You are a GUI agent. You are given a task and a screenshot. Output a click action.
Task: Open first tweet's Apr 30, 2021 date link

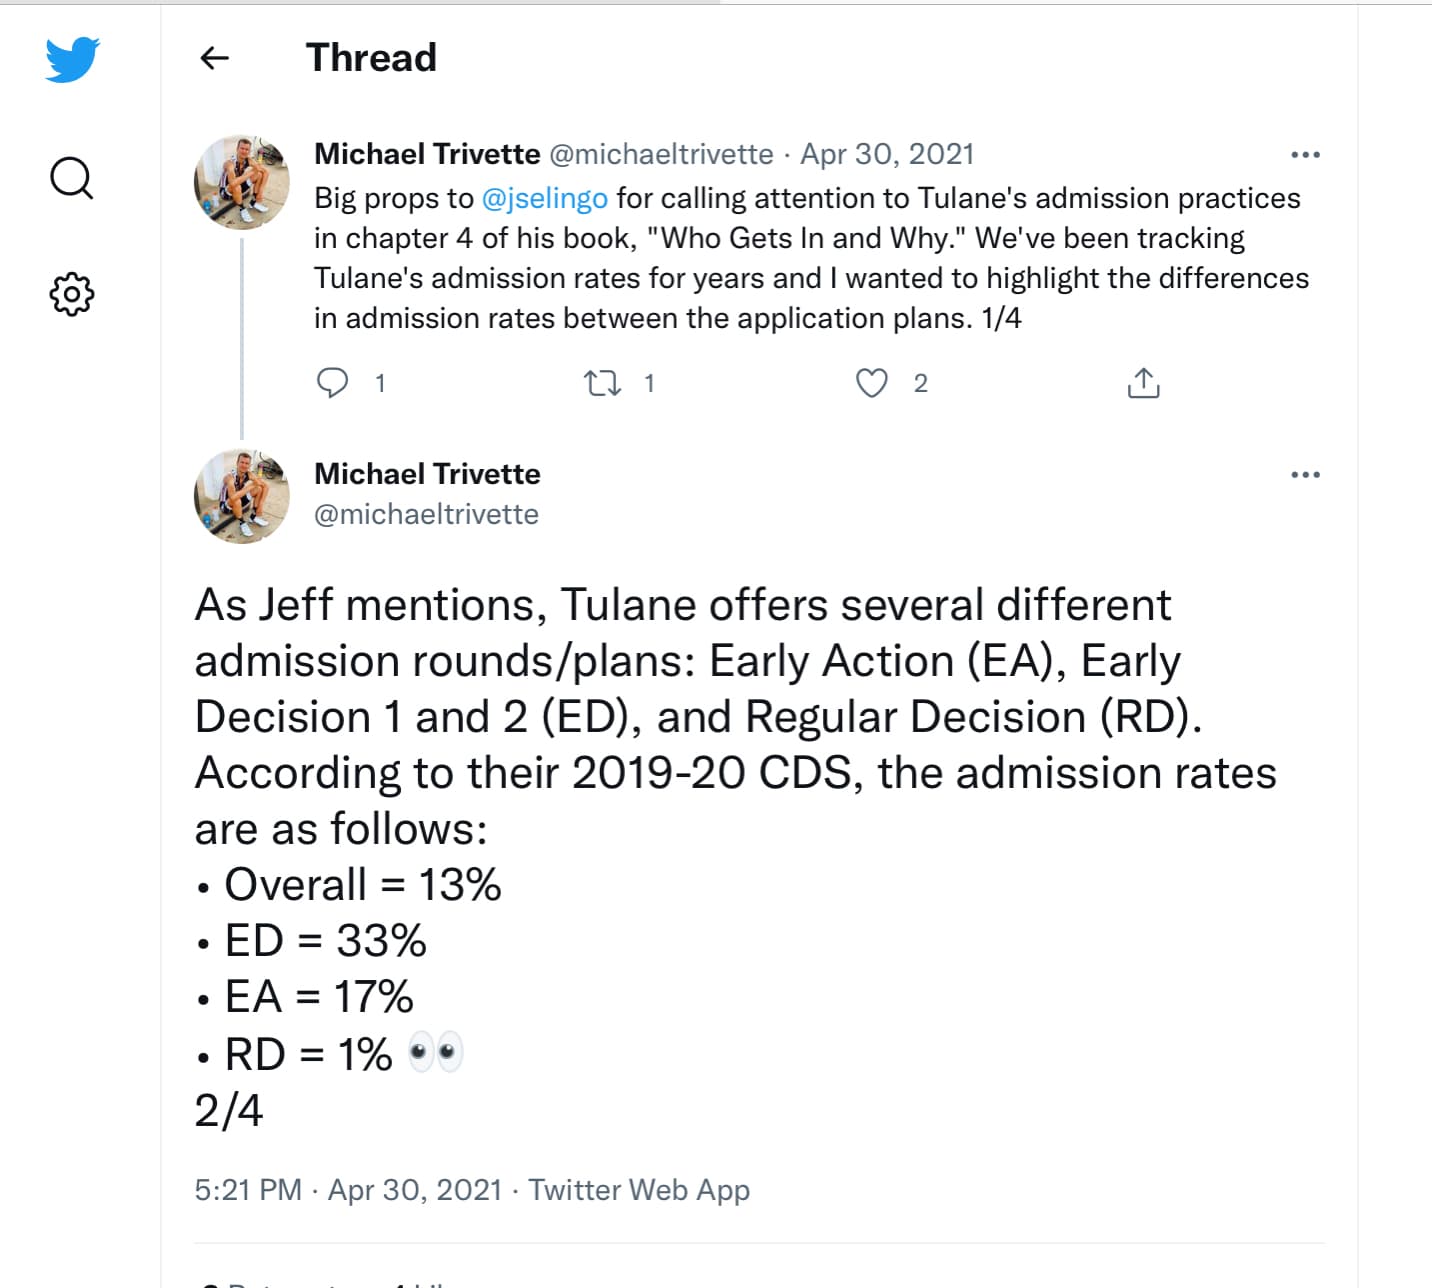point(887,154)
